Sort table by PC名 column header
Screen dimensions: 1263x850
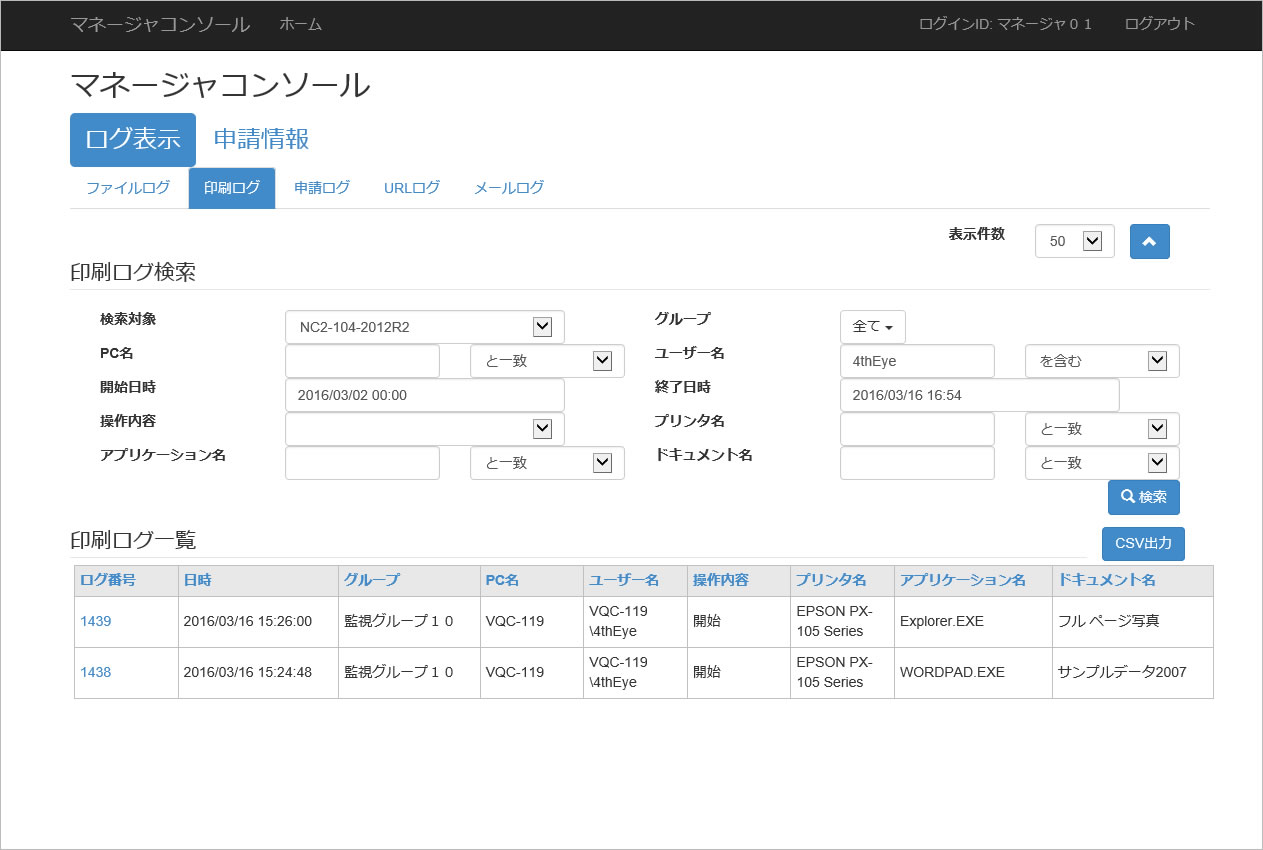tap(502, 580)
